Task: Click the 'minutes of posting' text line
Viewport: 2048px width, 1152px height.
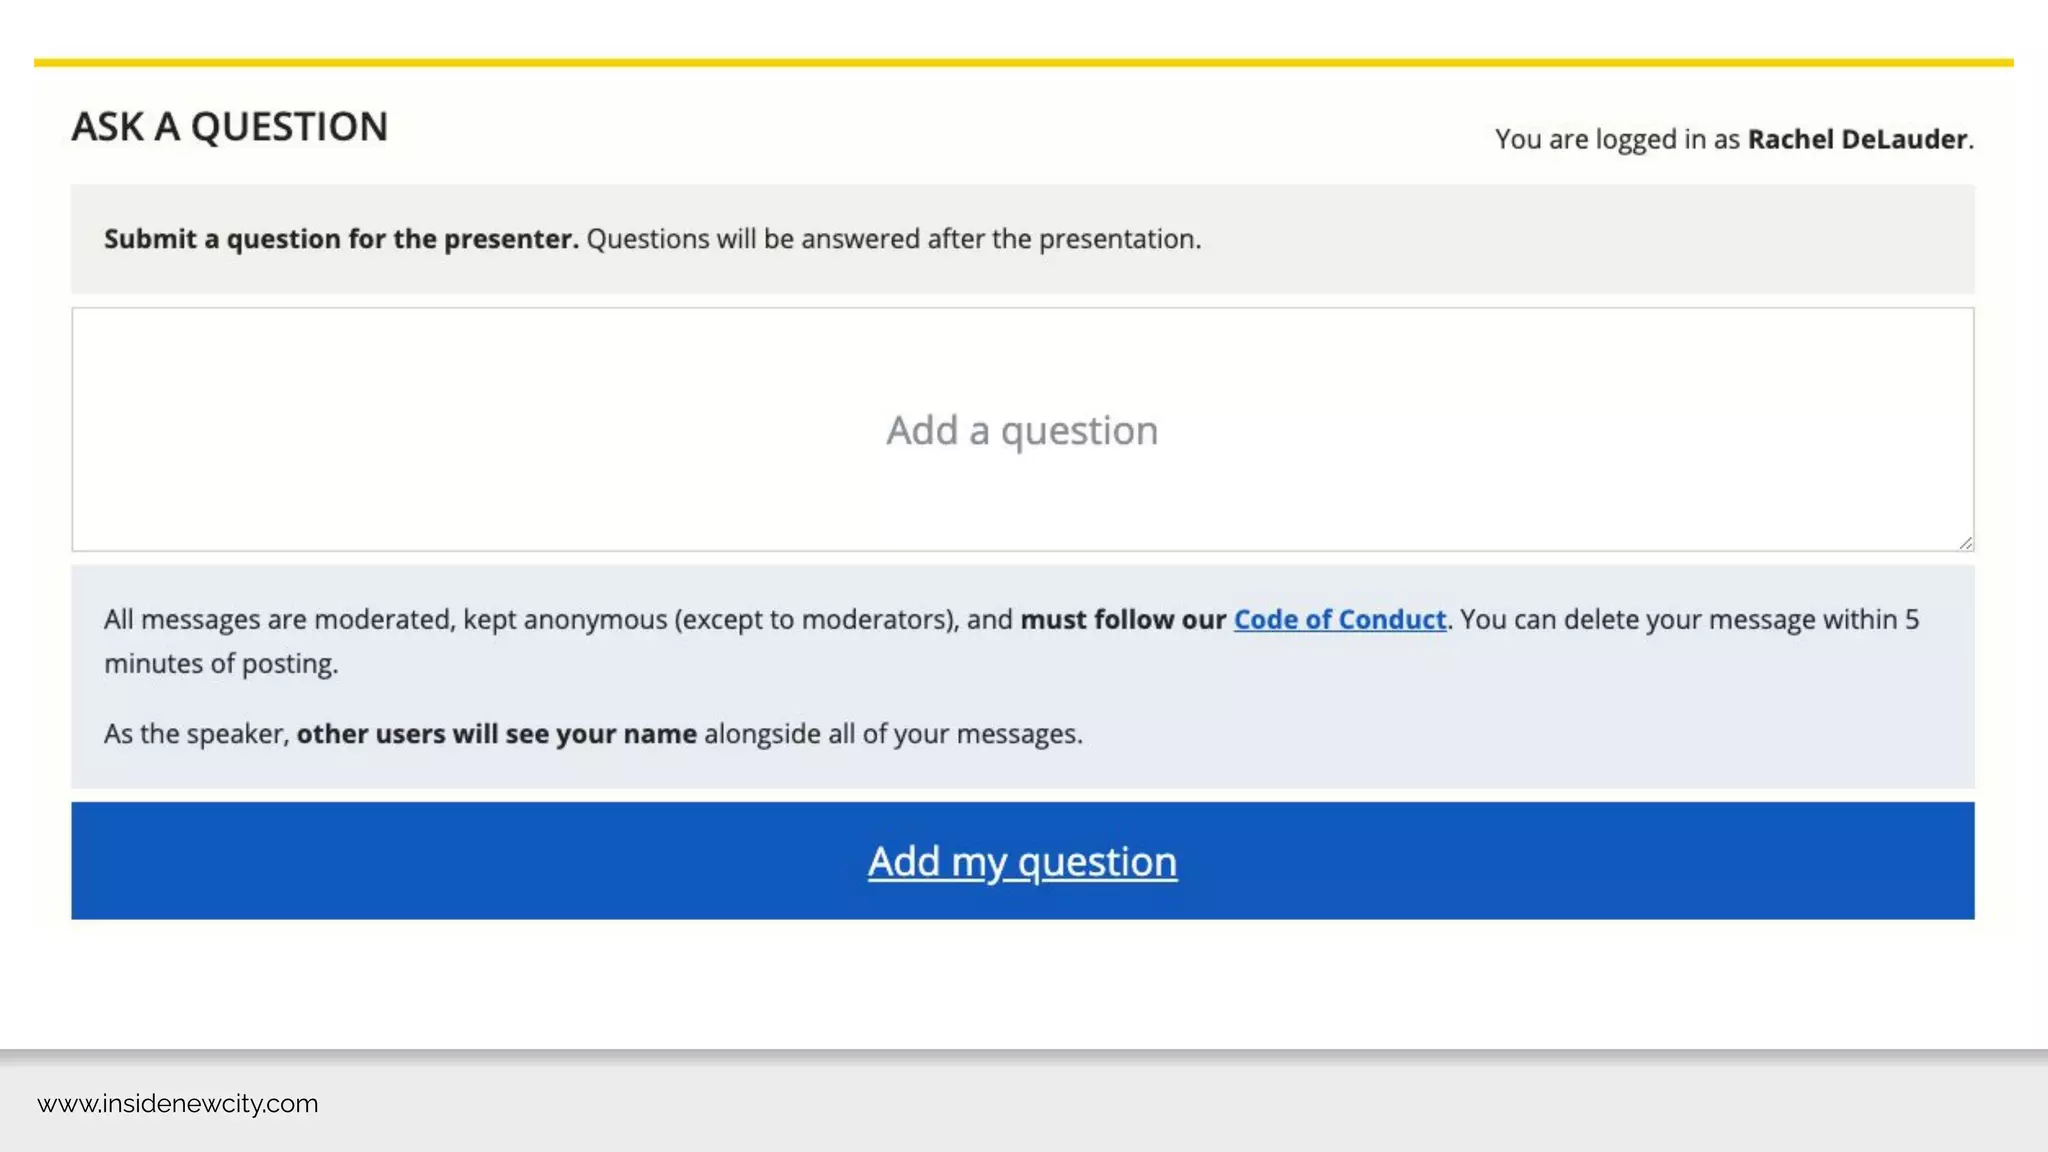Action: coord(221,664)
